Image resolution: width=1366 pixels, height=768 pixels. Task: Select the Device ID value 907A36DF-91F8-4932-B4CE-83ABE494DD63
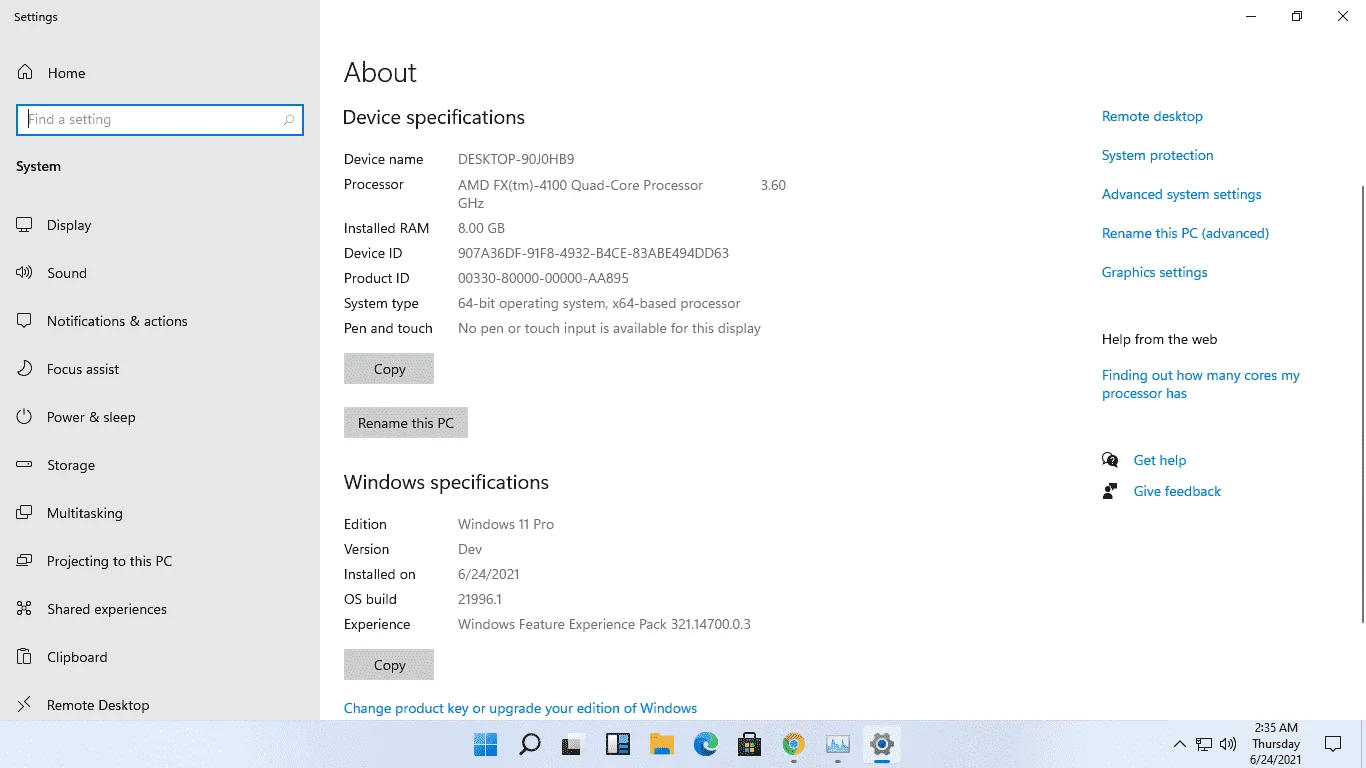click(x=593, y=253)
